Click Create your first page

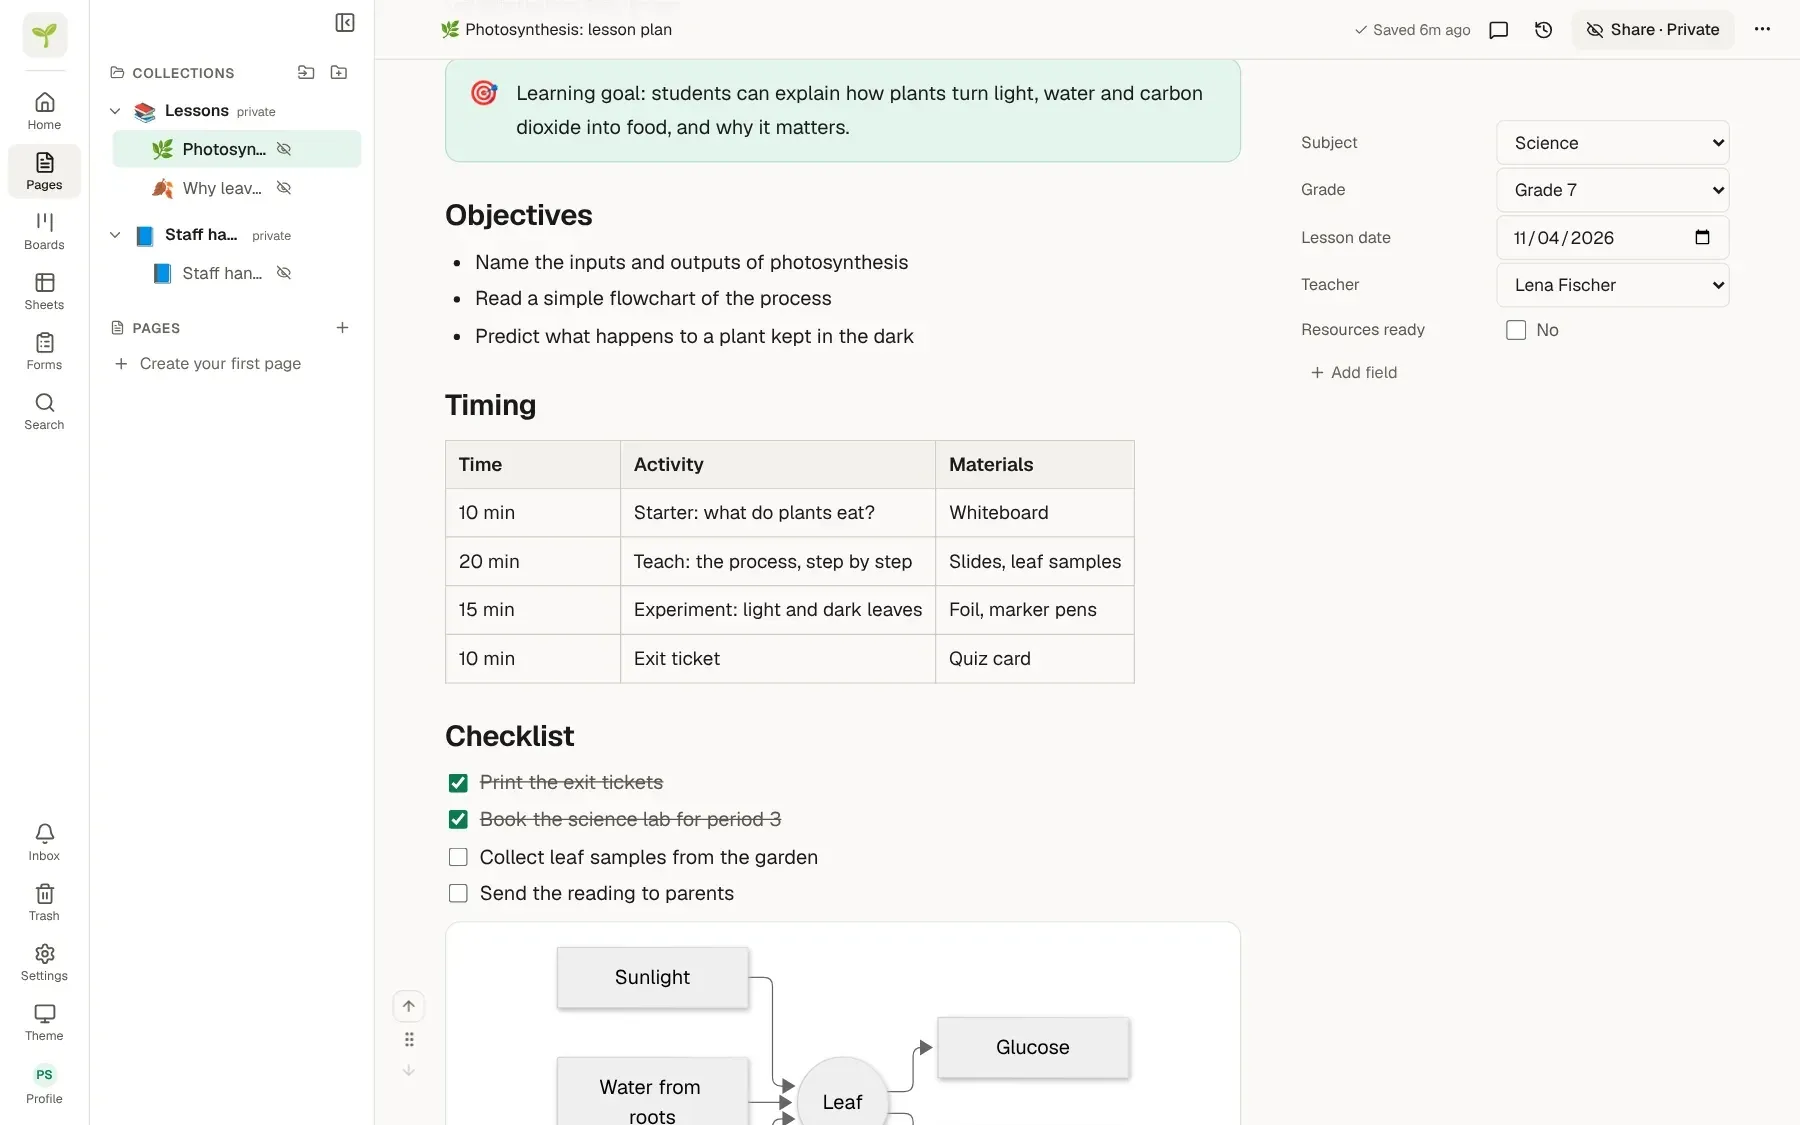click(208, 364)
